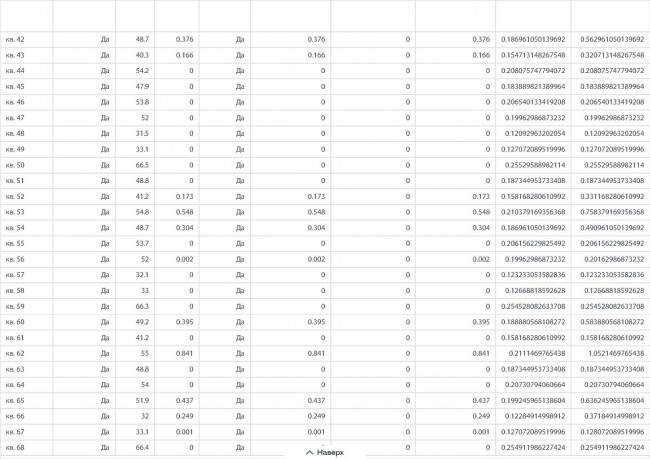Select the row label кв. 58

[x=15, y=291]
